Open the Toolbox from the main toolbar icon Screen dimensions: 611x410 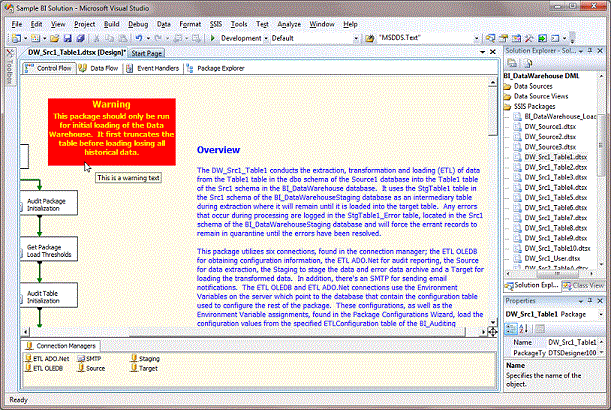click(x=529, y=38)
